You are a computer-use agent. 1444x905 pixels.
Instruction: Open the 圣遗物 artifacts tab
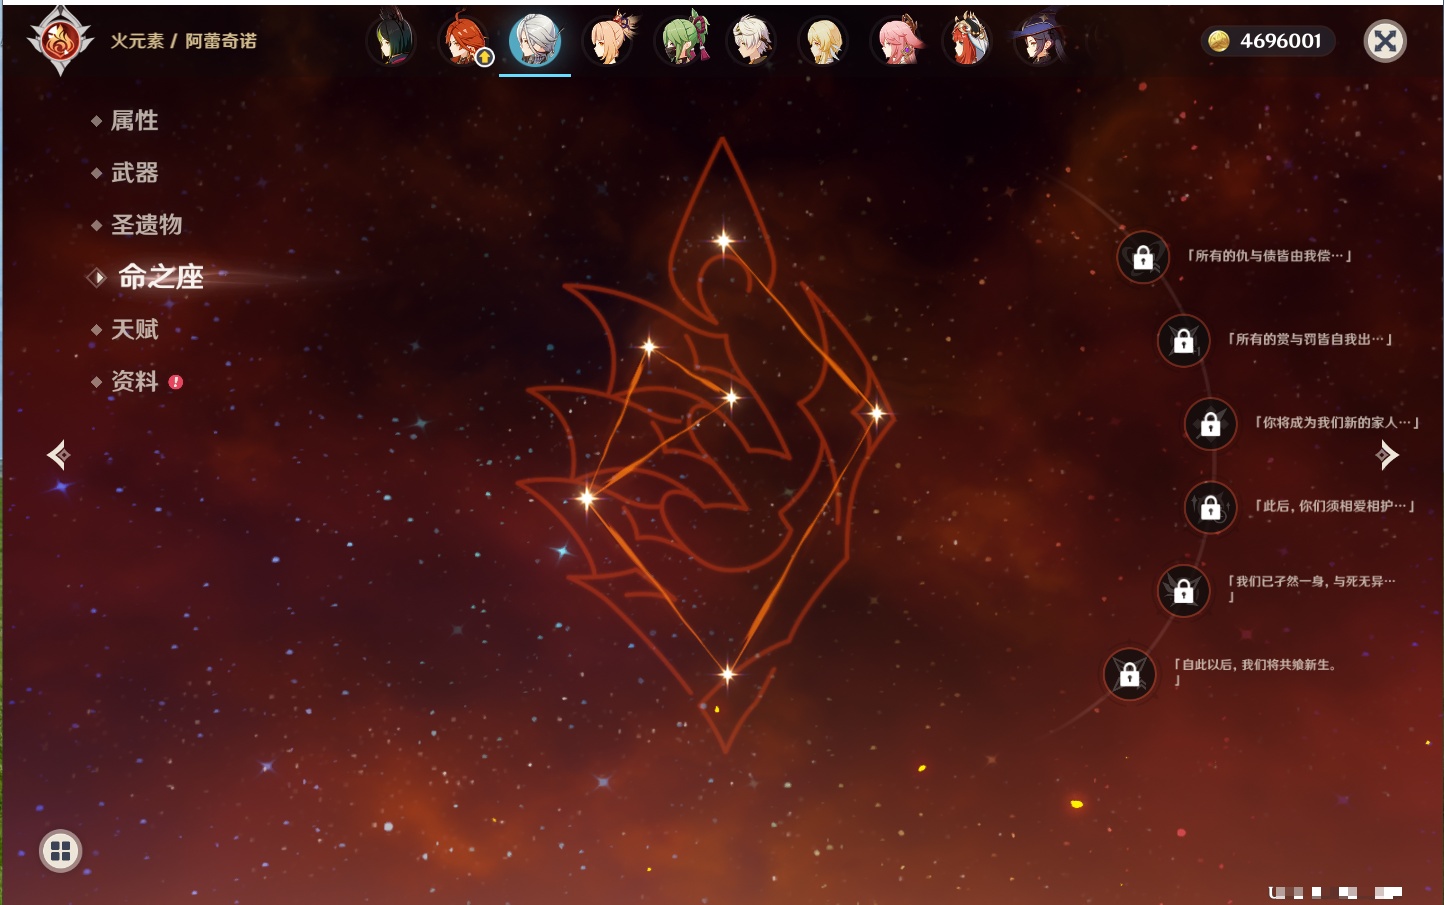pyautogui.click(x=146, y=225)
